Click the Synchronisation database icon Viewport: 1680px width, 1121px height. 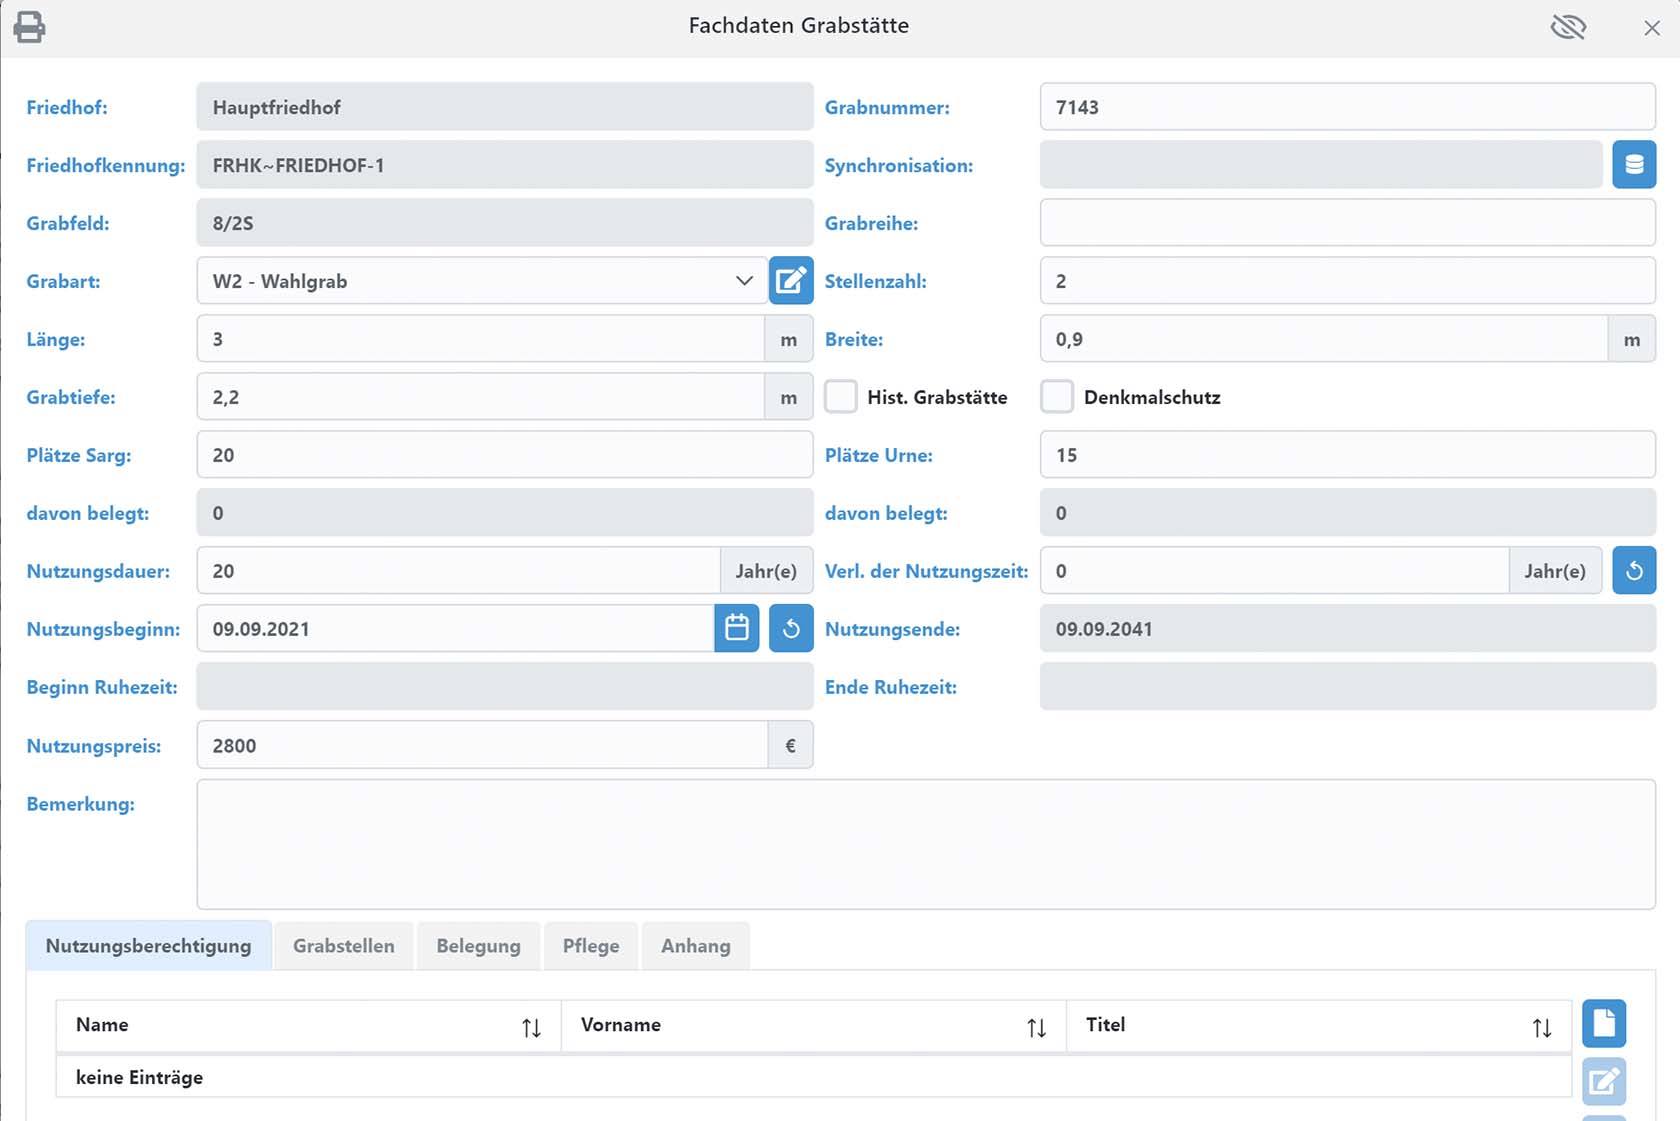pyautogui.click(x=1633, y=165)
